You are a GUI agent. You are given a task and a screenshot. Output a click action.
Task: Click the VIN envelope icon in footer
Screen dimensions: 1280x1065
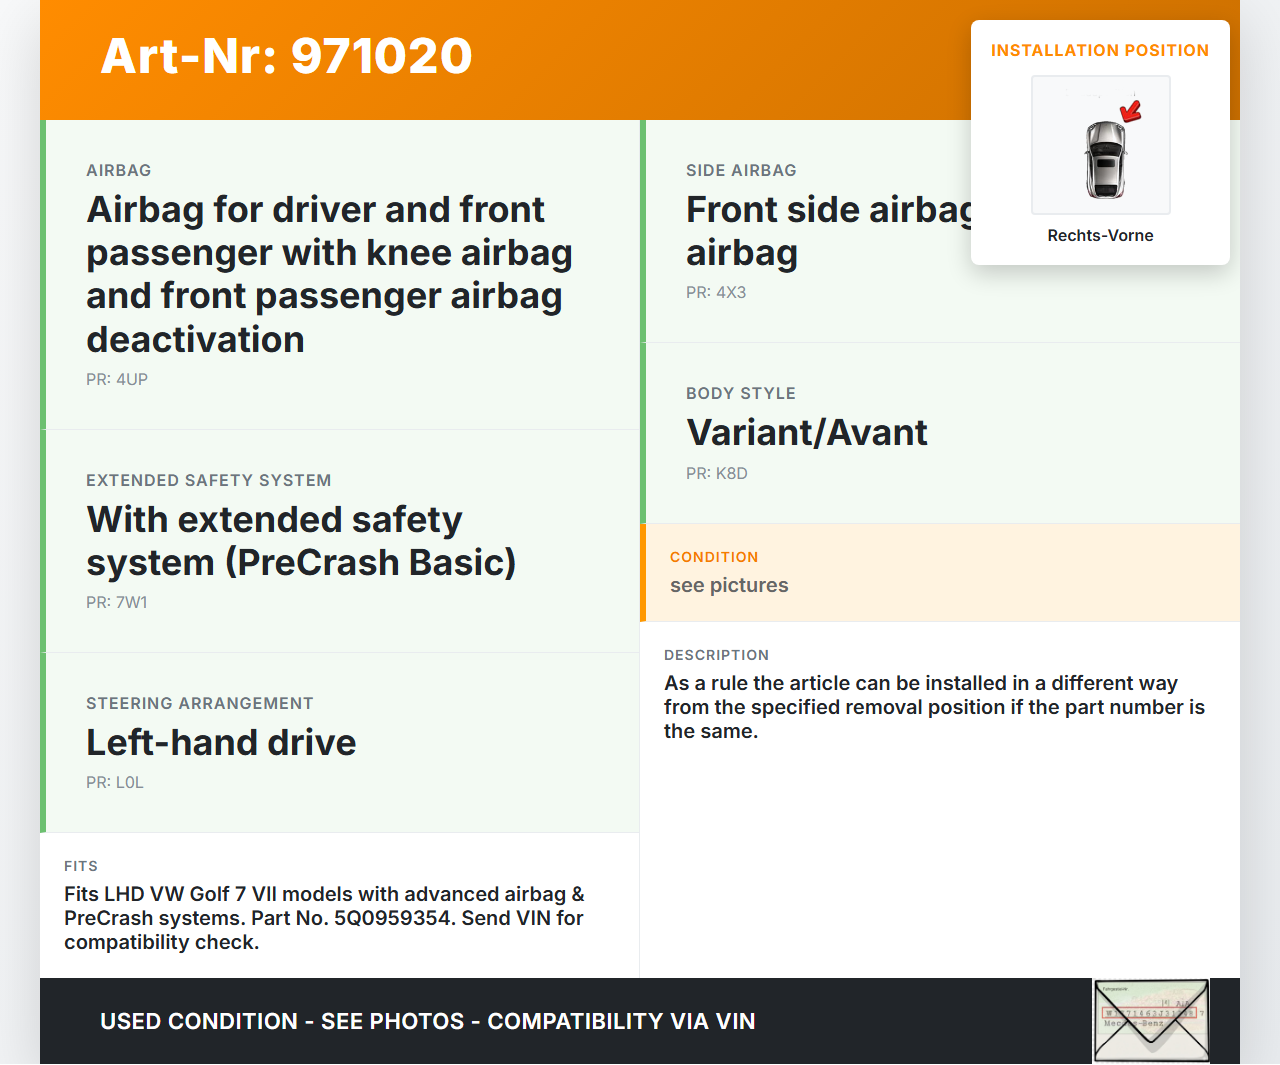point(1151,1020)
